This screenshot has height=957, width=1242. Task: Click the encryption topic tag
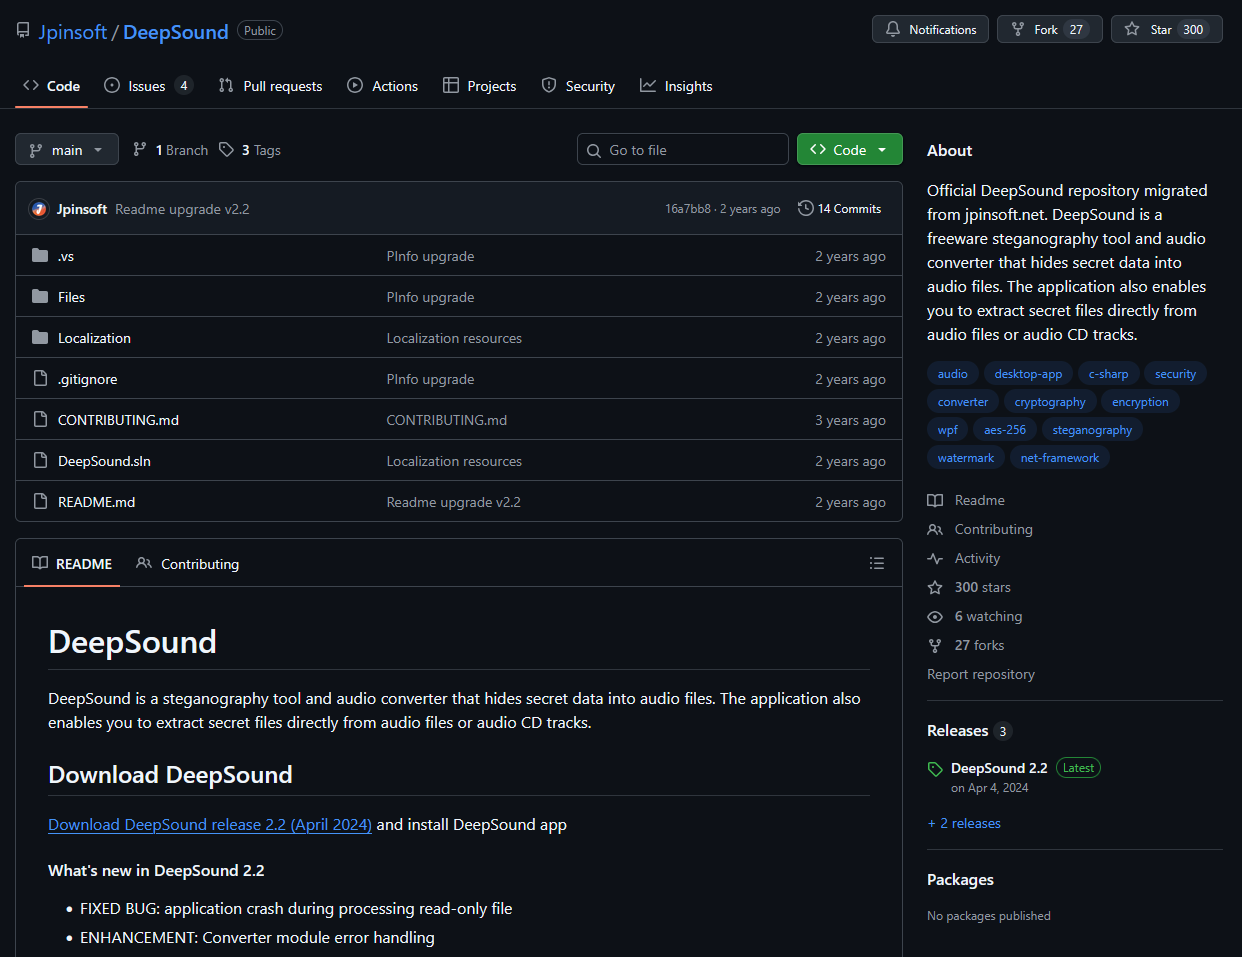[1140, 402]
